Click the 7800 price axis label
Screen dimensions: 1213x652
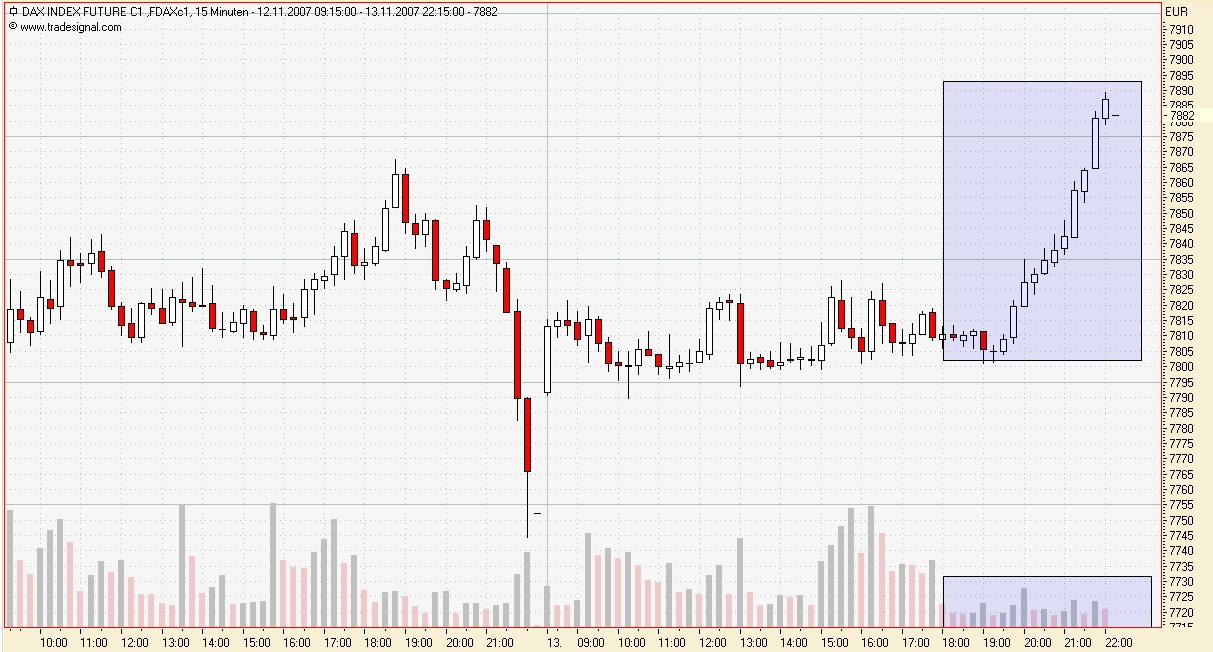(1181, 367)
